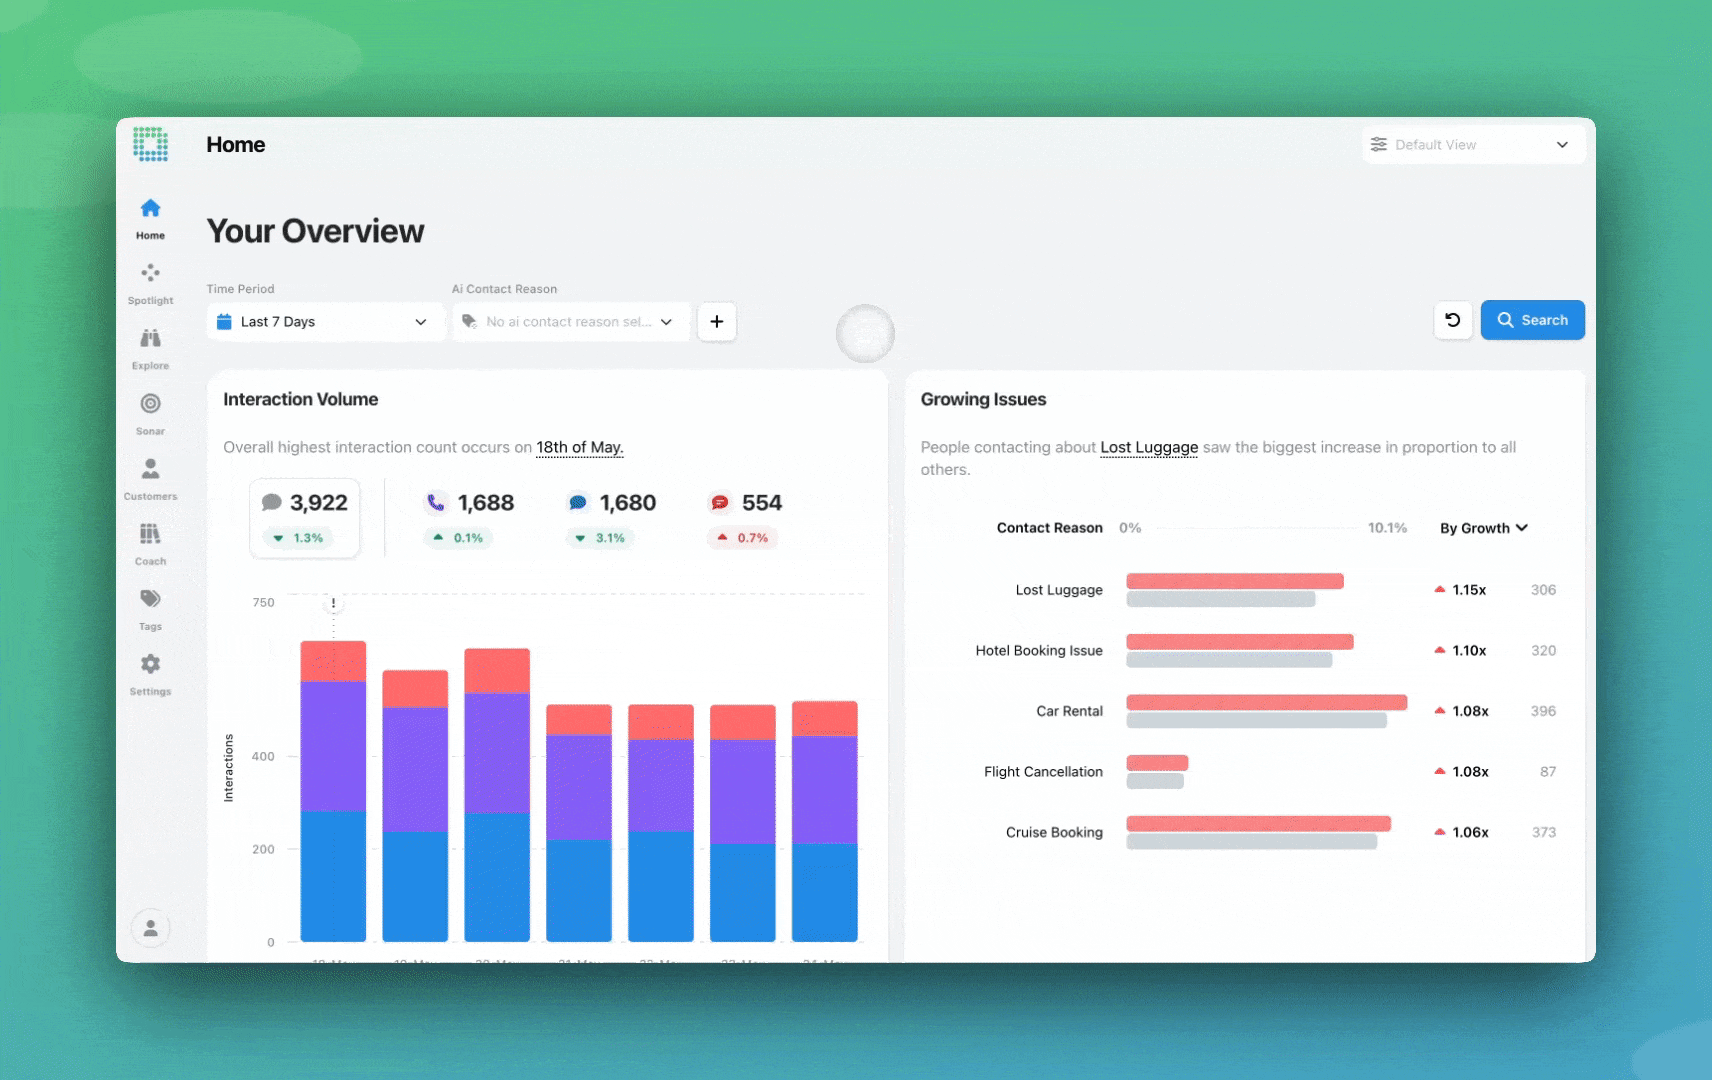Click the Contact Reason column header

[x=1049, y=528]
